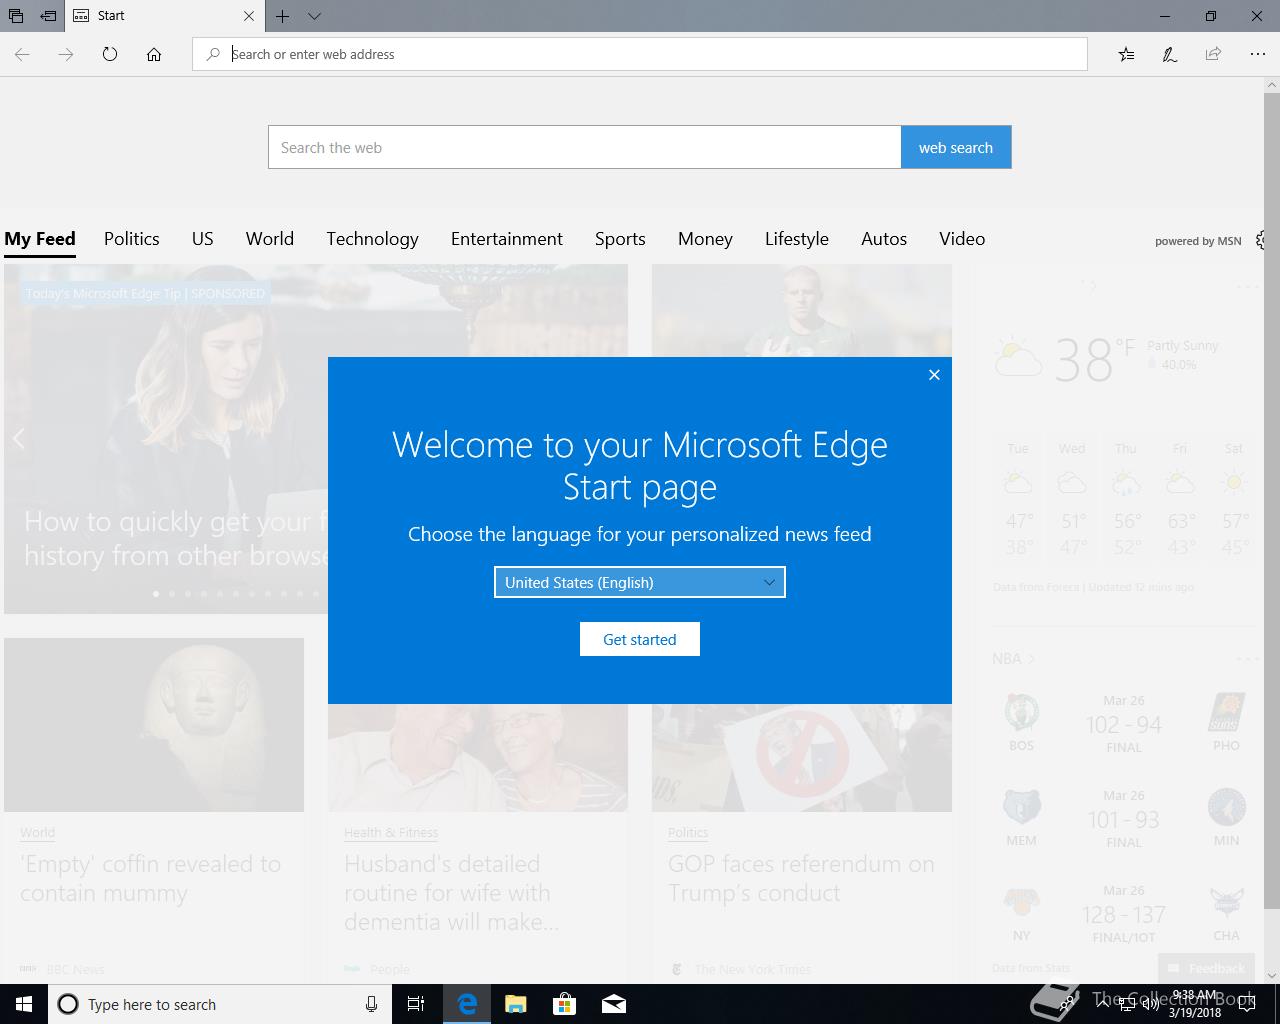Open GOP faces referendum article
Image resolution: width=1280 pixels, height=1024 pixels.
pos(801,878)
